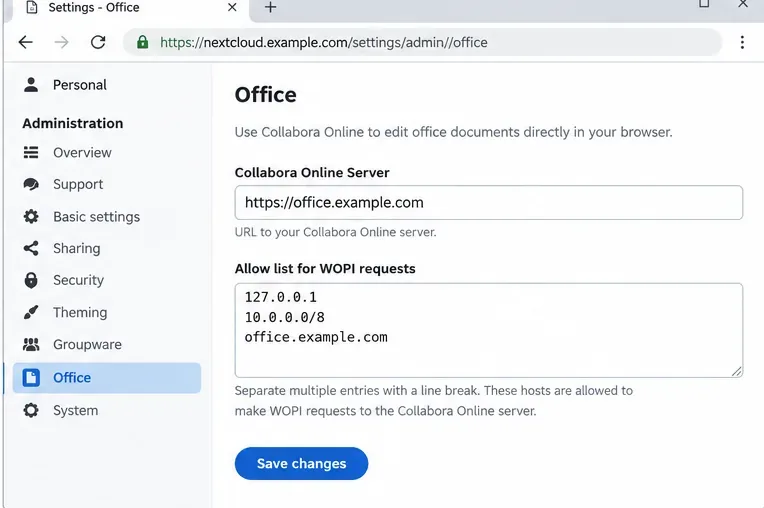Click the Allow list for WOPI requests label
The image size is (764, 508).
coord(325,268)
